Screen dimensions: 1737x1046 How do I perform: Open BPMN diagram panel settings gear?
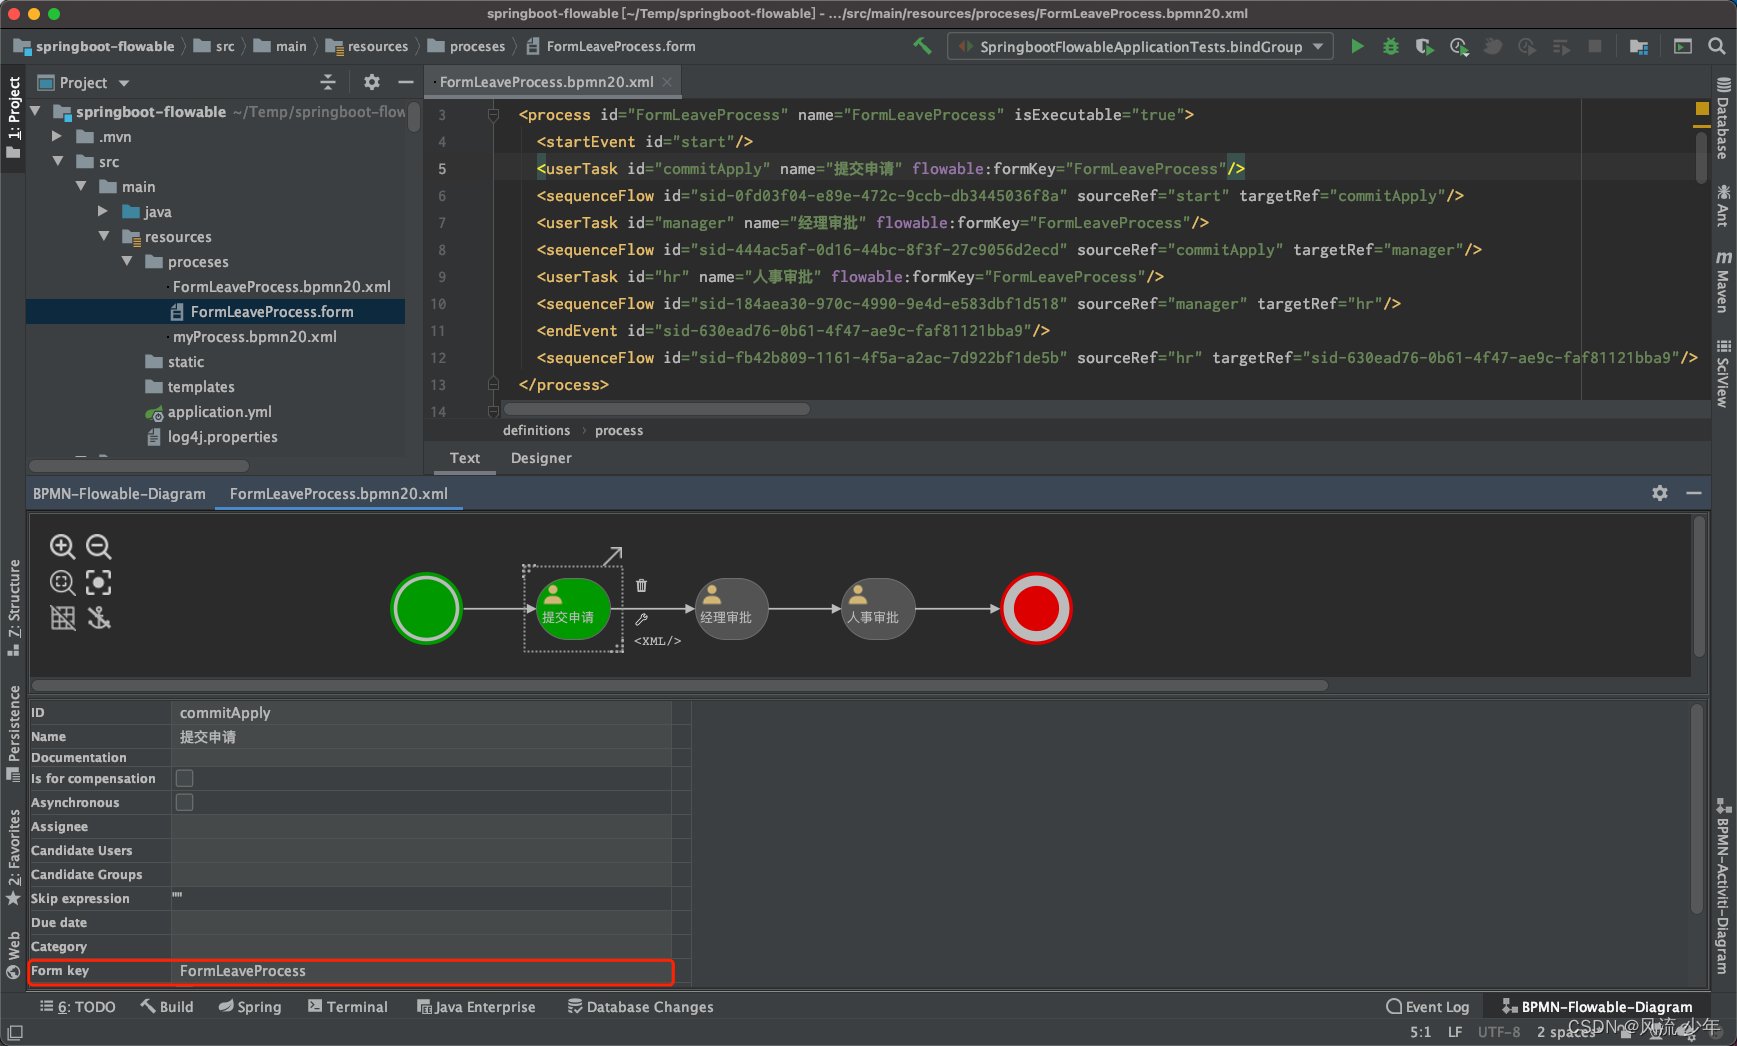pyautogui.click(x=1660, y=493)
